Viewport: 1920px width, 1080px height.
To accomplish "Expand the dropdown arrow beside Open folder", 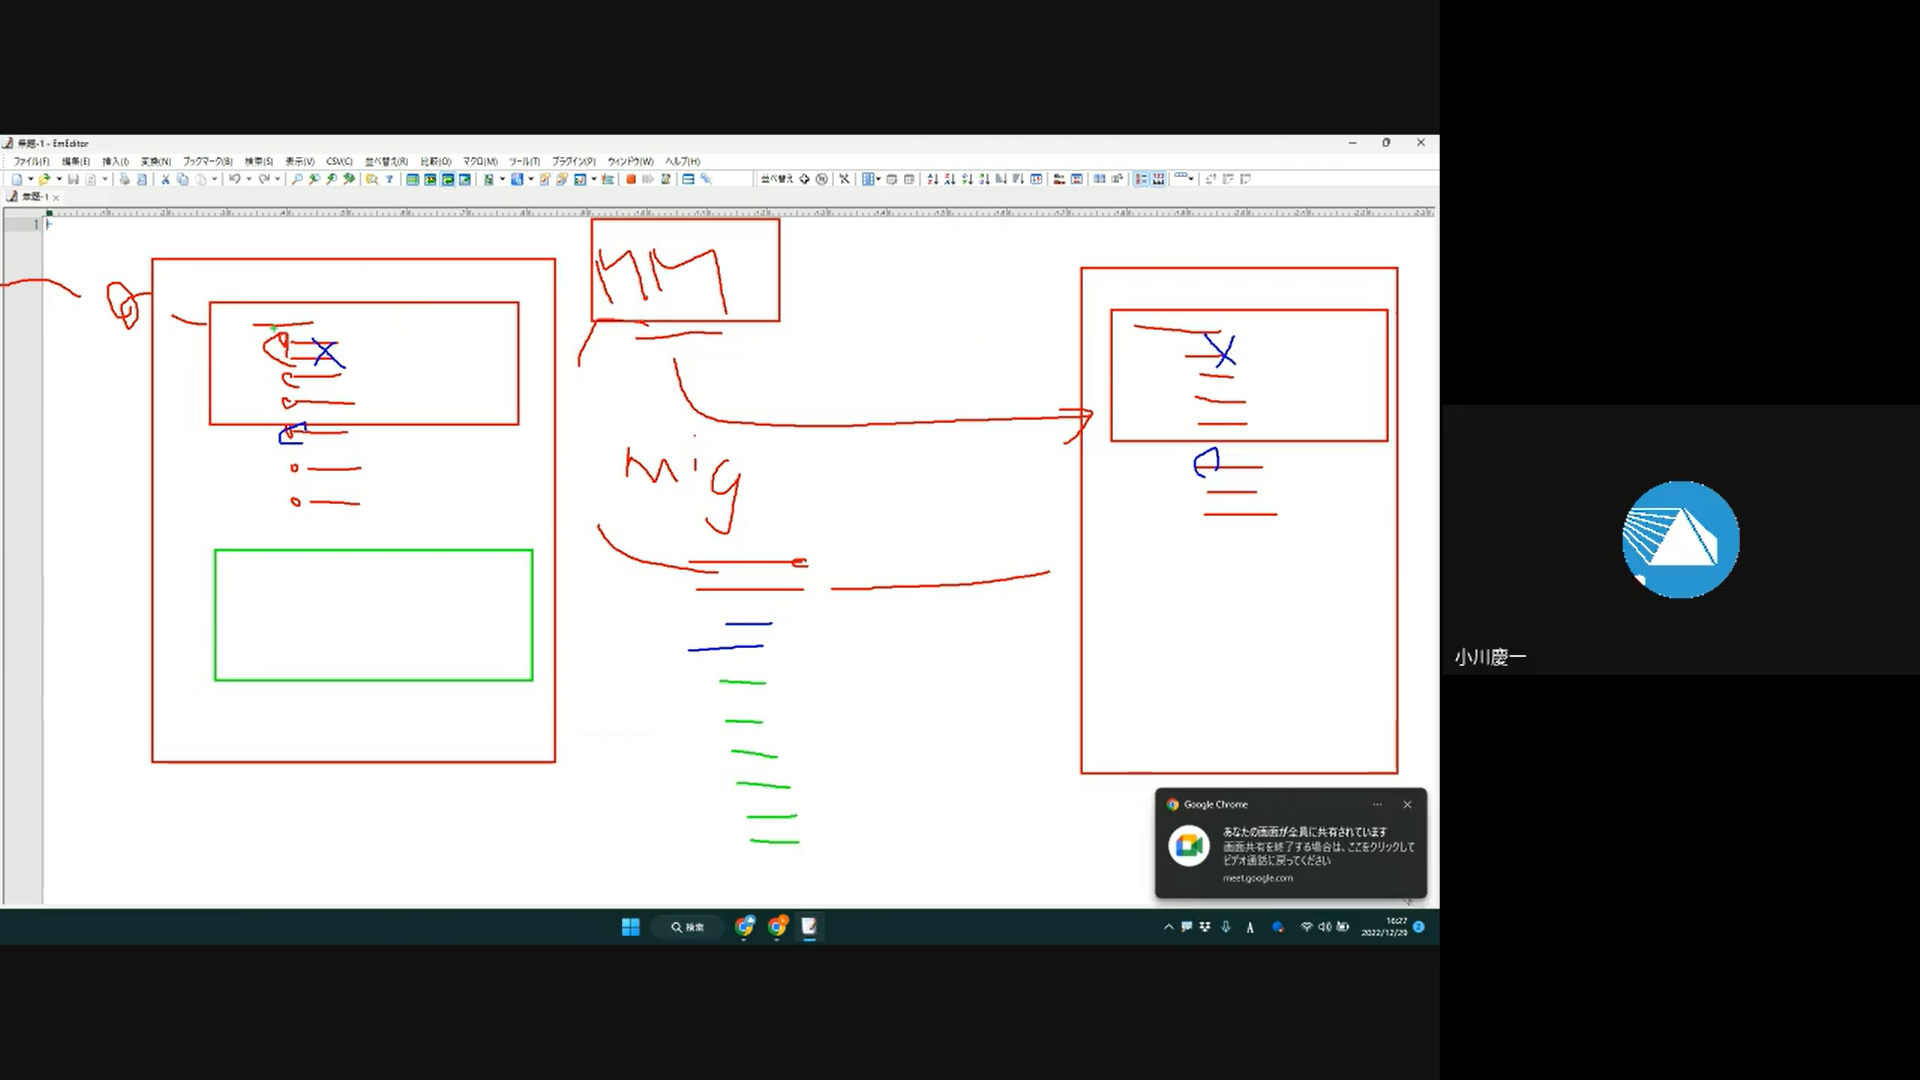I will [x=59, y=179].
